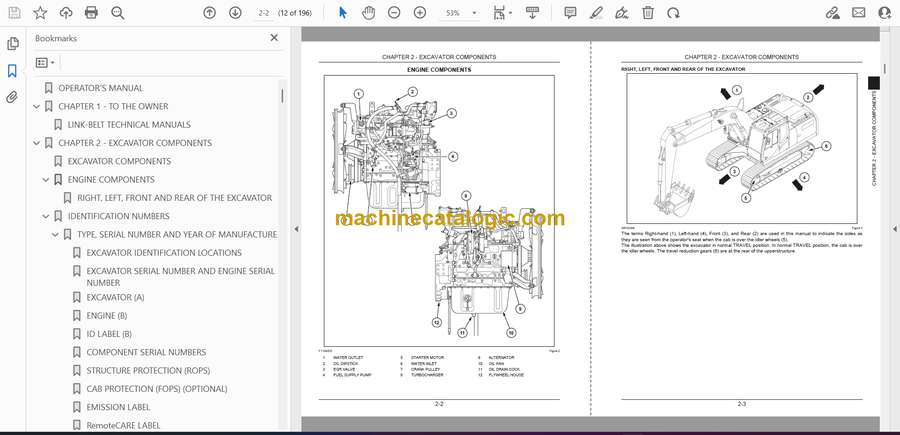
Task: Open the find text magnifier
Action: tap(118, 13)
